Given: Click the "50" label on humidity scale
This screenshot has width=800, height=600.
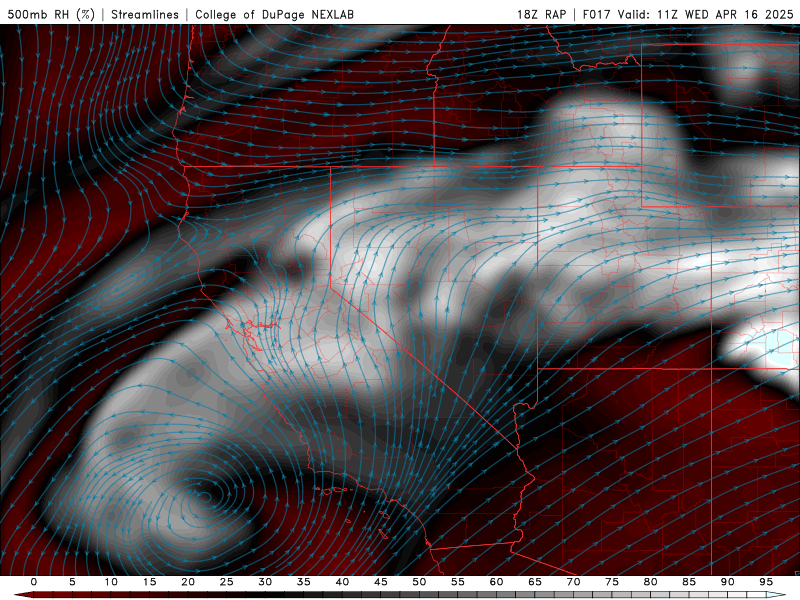Looking at the screenshot, I should (419, 582).
